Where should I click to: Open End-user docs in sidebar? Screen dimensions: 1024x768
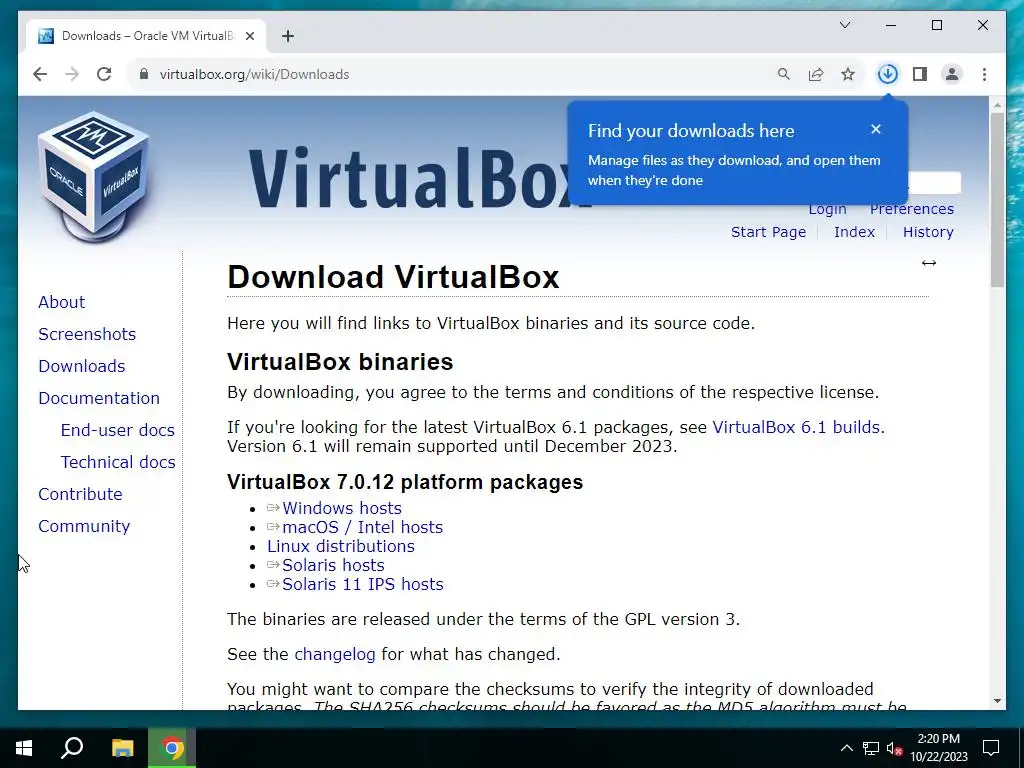(x=118, y=430)
